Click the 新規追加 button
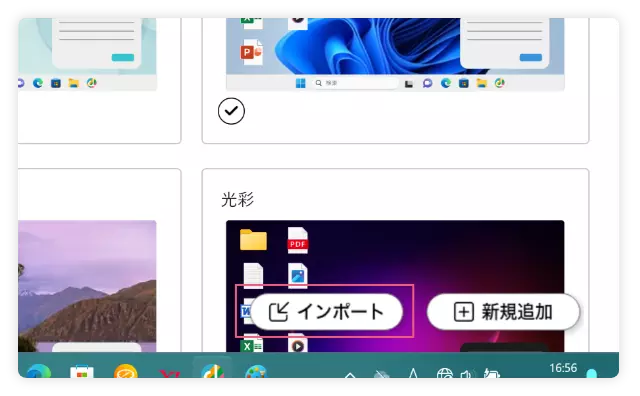 503,312
